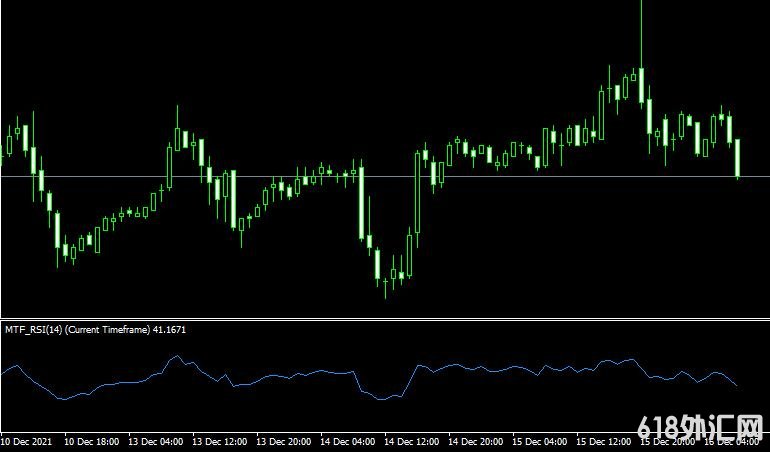Click the 13 Dec 12:00 time label
770x452 pixels.
[x=220, y=441]
